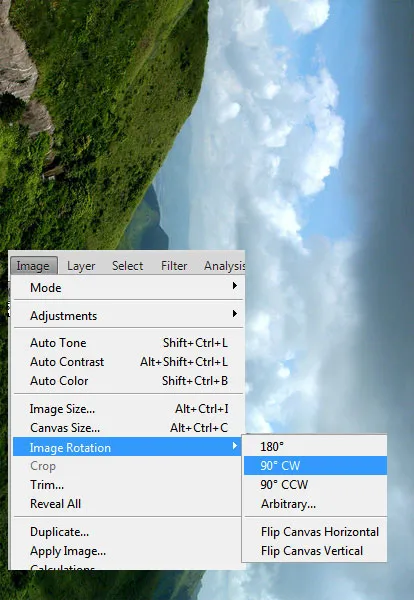Rotate image 90° CW
414x600 pixels.
pyautogui.click(x=315, y=465)
